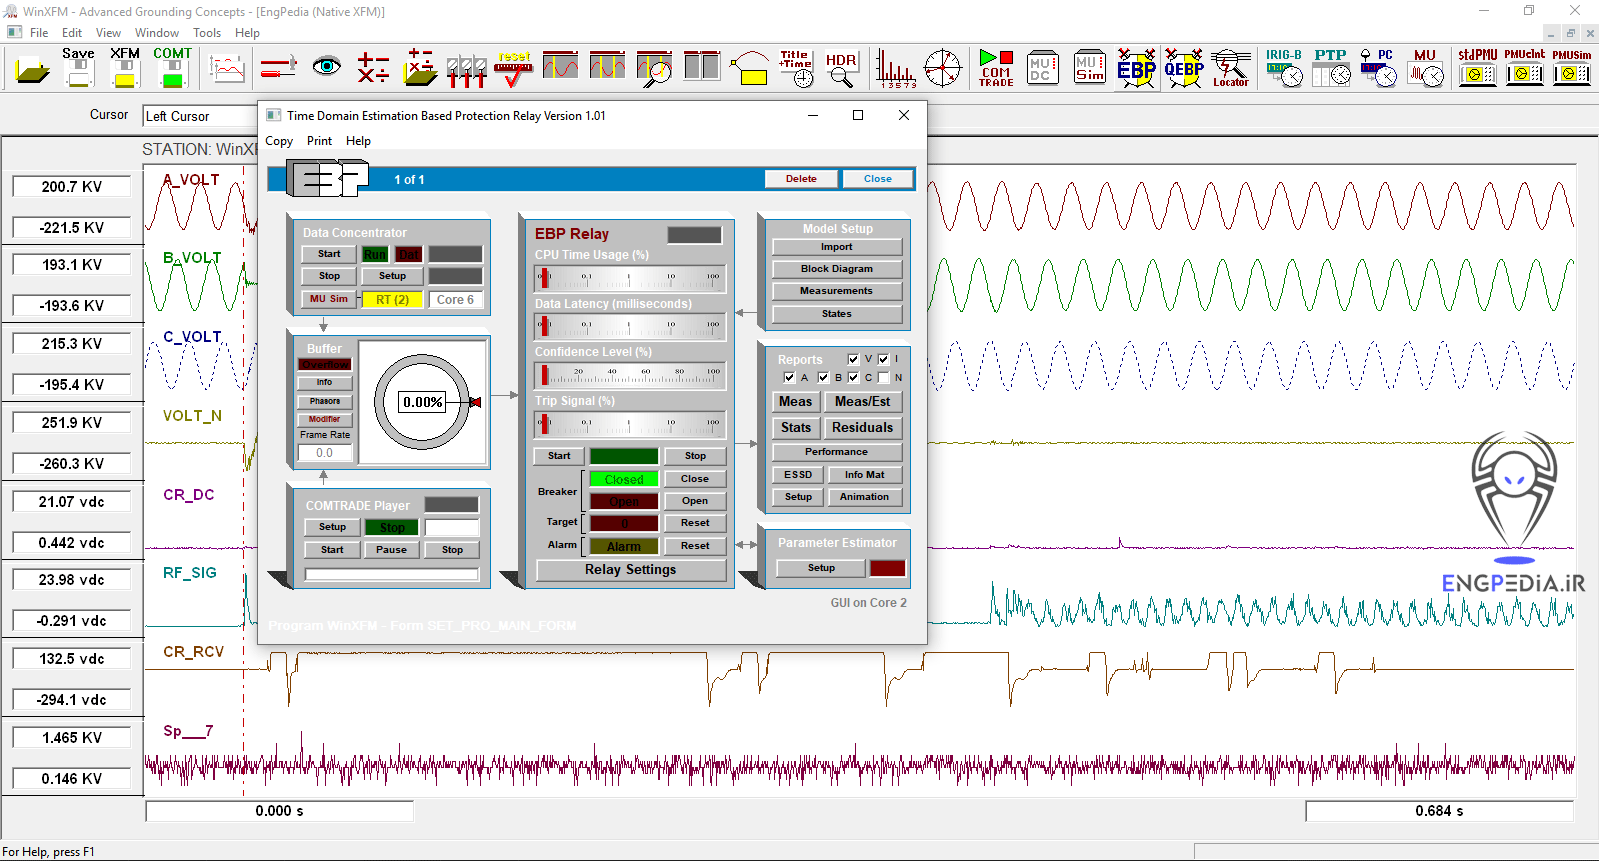The image size is (1599, 861).
Task: Open the math operations icon
Action: click(x=373, y=68)
